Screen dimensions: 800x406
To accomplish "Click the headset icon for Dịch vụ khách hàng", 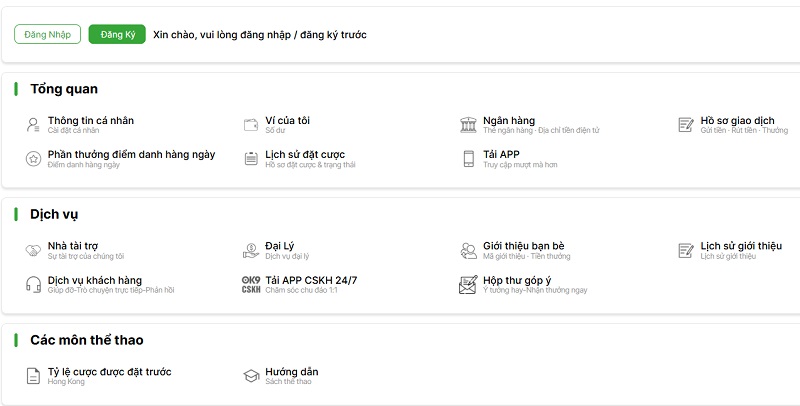I will tap(32, 284).
